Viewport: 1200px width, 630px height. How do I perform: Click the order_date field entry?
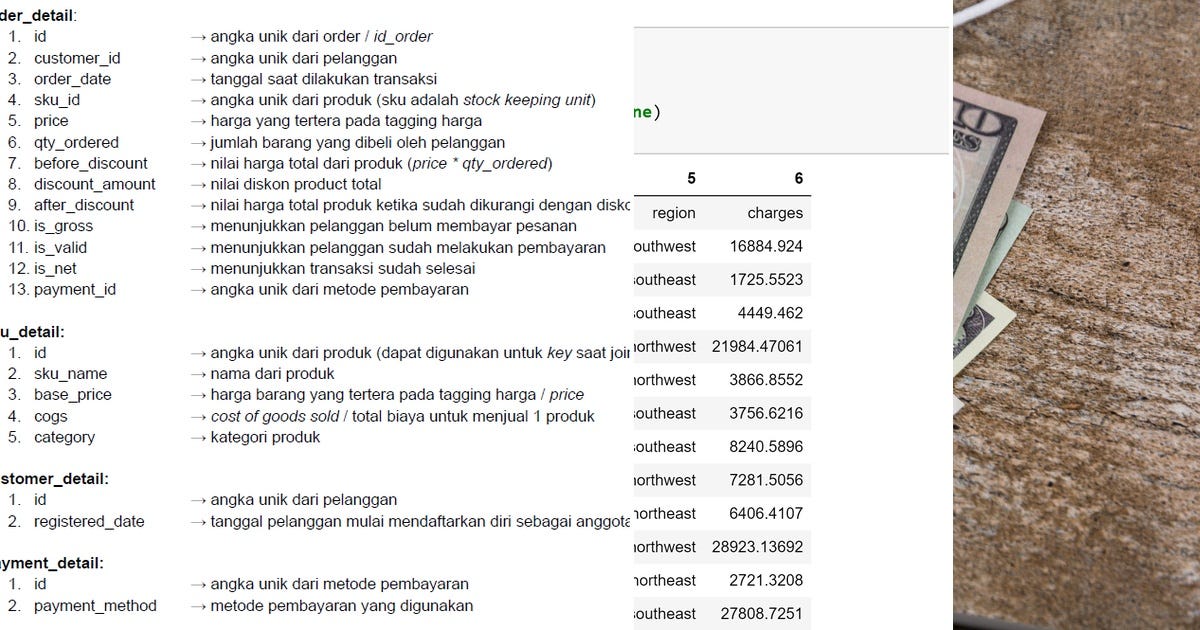click(70, 78)
